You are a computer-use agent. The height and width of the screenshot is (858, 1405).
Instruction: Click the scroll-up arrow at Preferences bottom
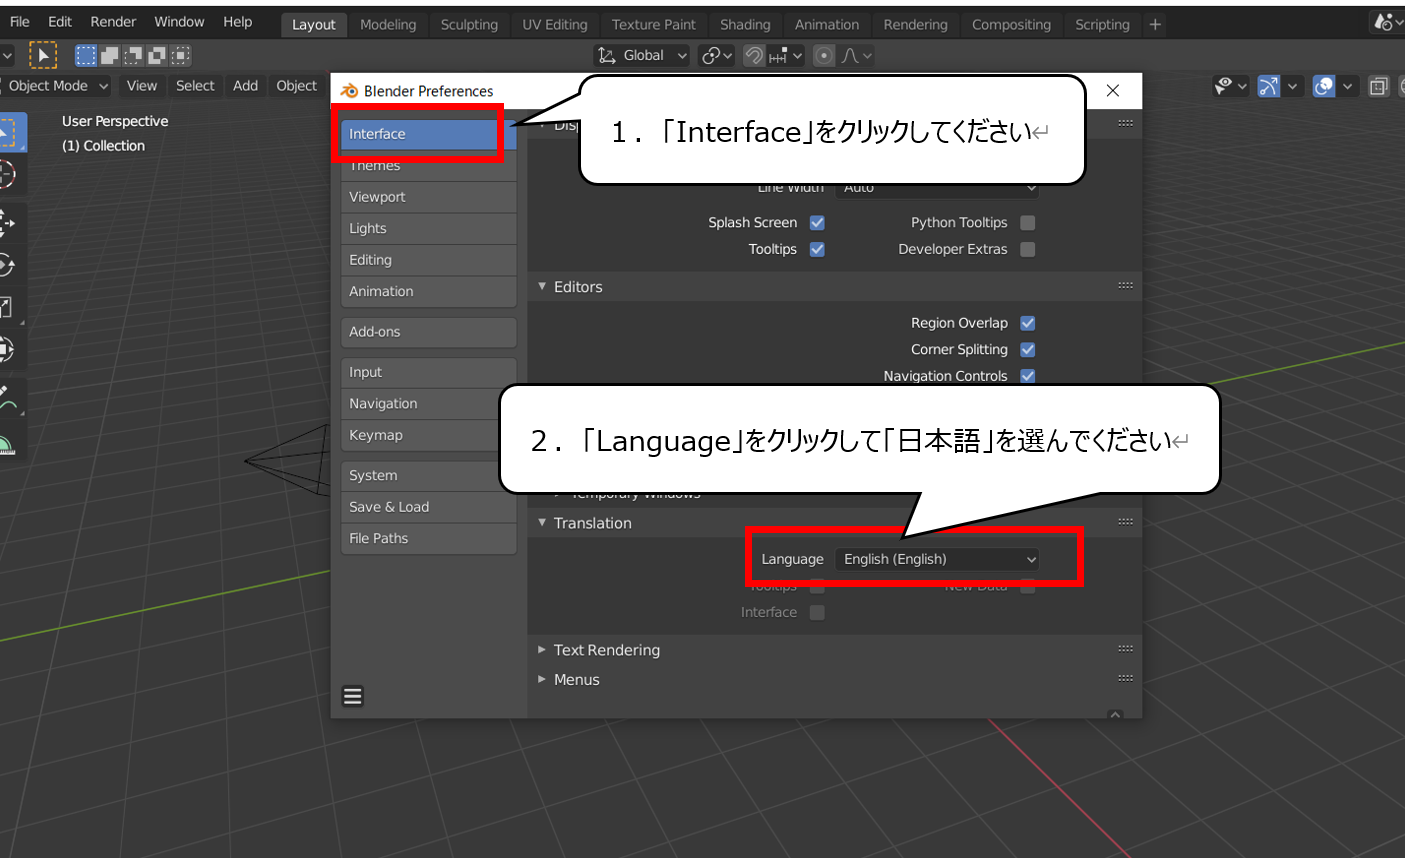pos(1116,714)
